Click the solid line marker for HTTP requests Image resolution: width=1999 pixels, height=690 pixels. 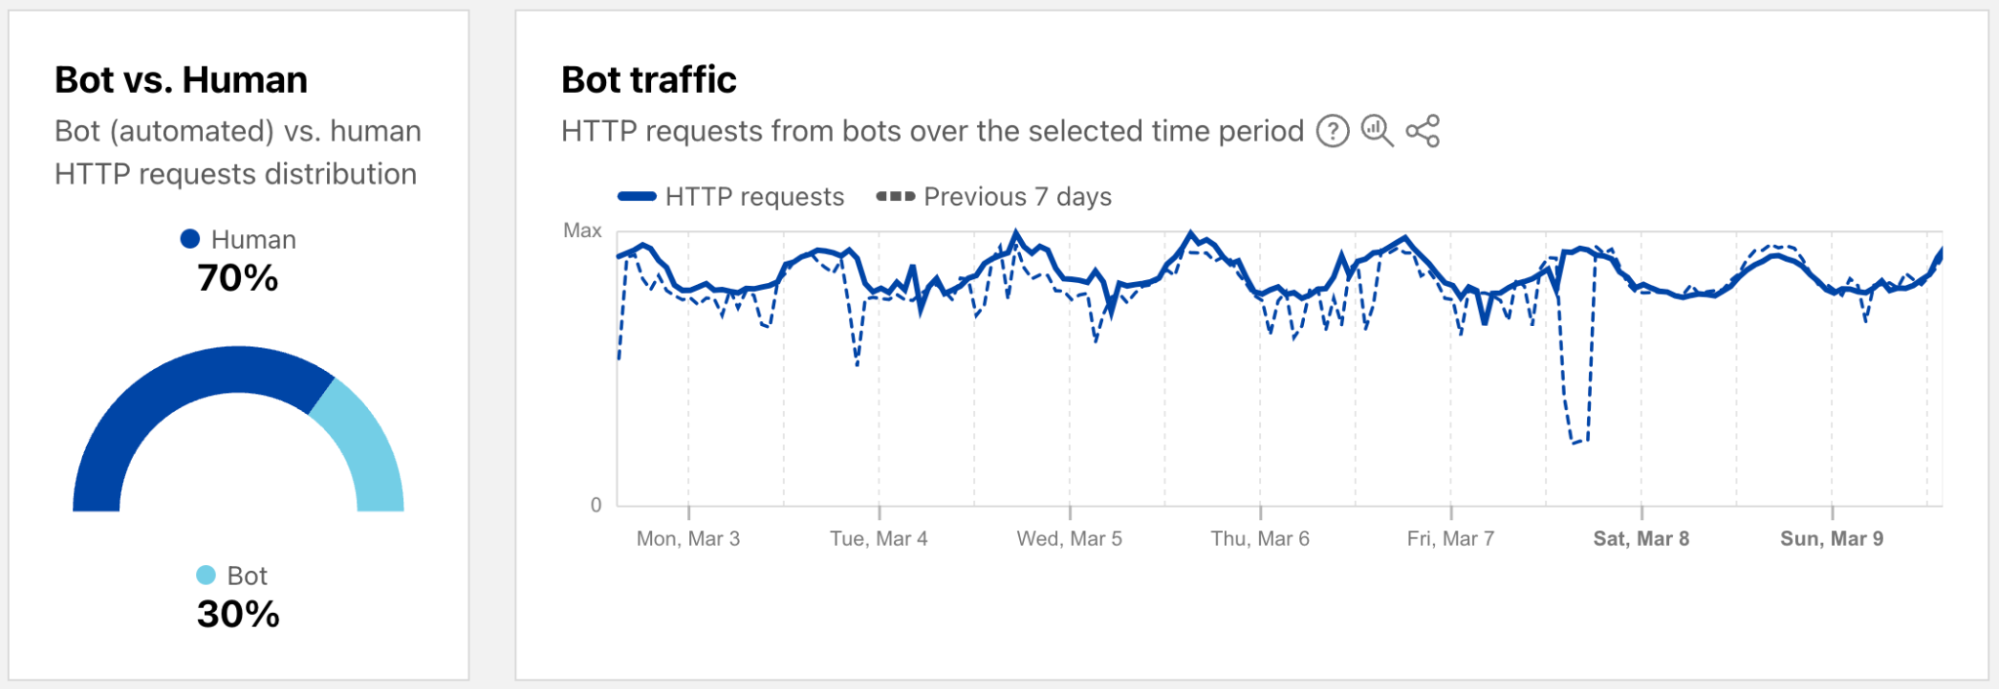(x=637, y=197)
